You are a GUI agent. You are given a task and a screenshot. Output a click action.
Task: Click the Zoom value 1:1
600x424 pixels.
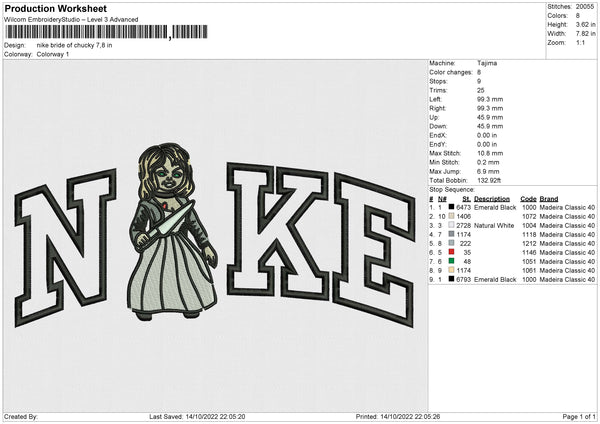click(x=580, y=42)
